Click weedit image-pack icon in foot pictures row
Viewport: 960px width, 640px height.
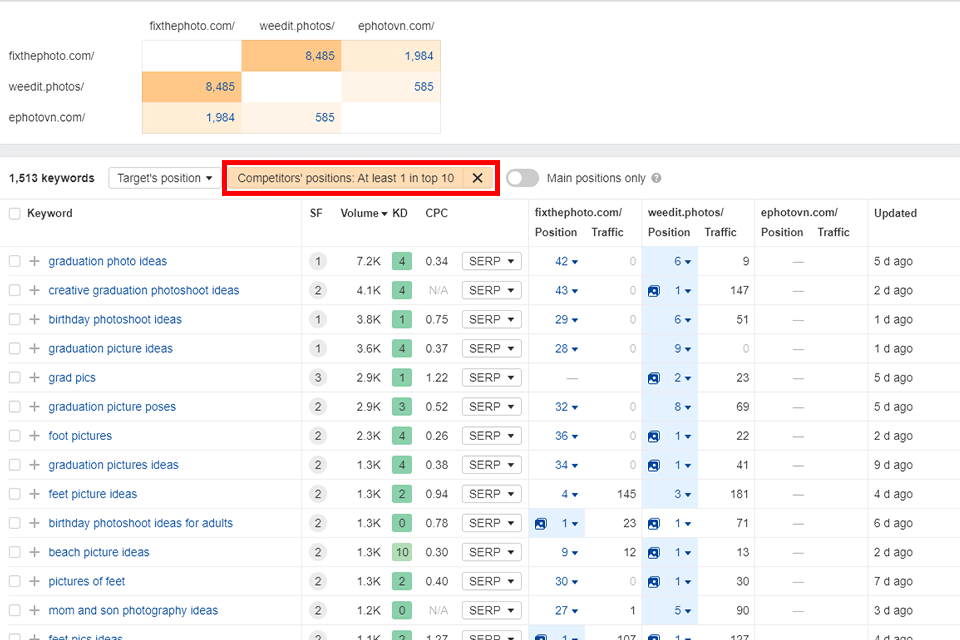coord(654,436)
